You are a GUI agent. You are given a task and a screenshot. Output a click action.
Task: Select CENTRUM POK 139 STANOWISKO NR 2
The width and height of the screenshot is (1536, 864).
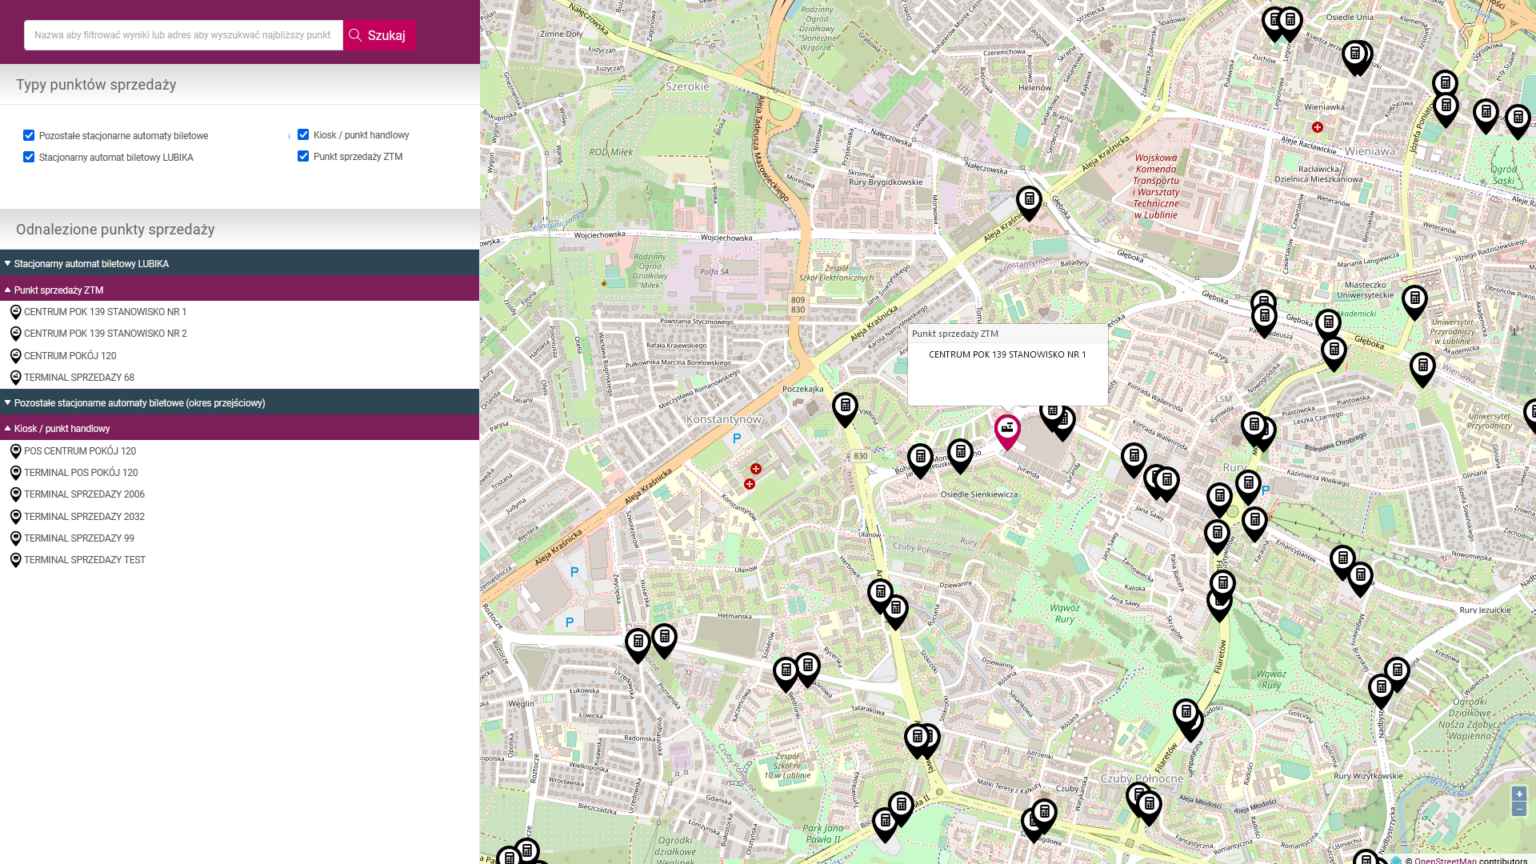(x=105, y=334)
